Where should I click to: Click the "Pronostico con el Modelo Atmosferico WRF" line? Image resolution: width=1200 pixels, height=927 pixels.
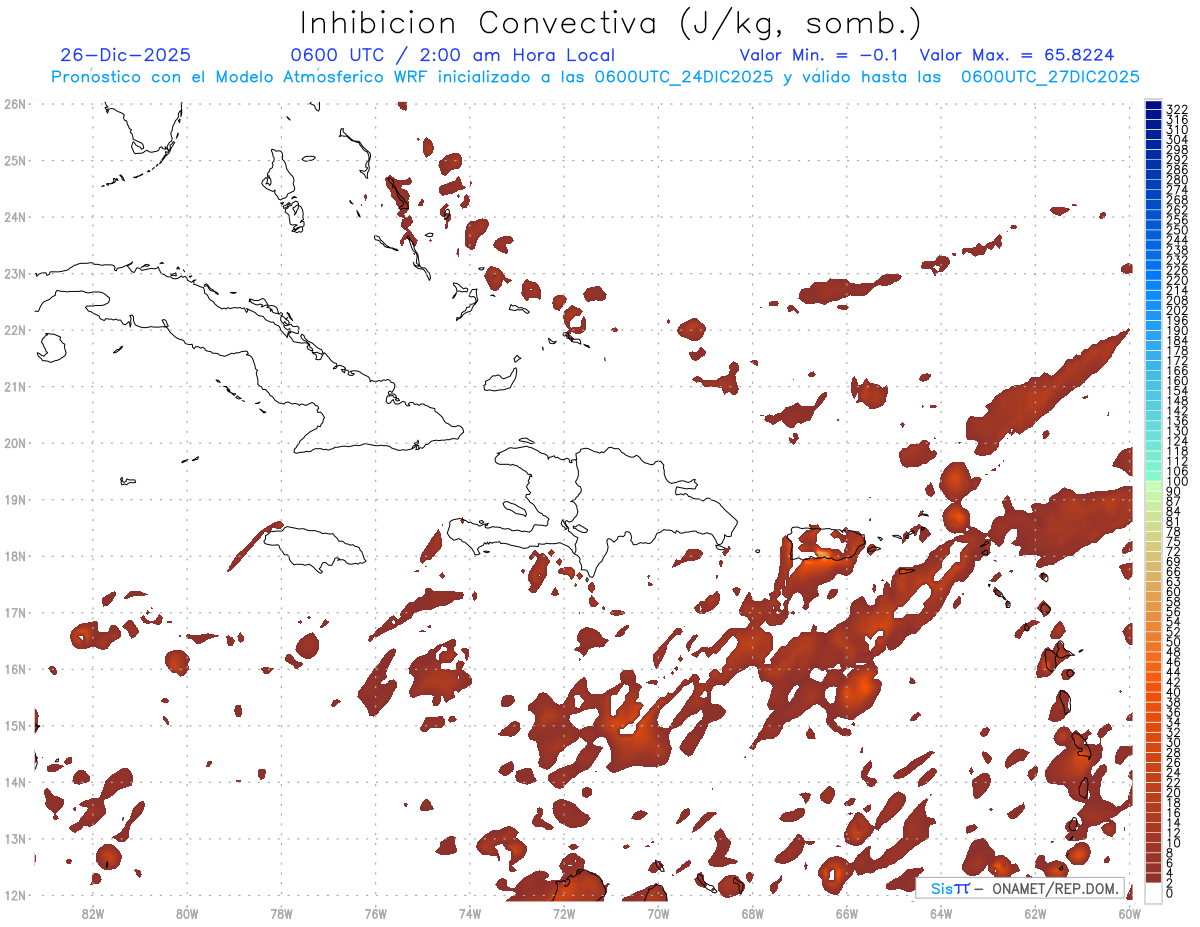[x=595, y=77]
